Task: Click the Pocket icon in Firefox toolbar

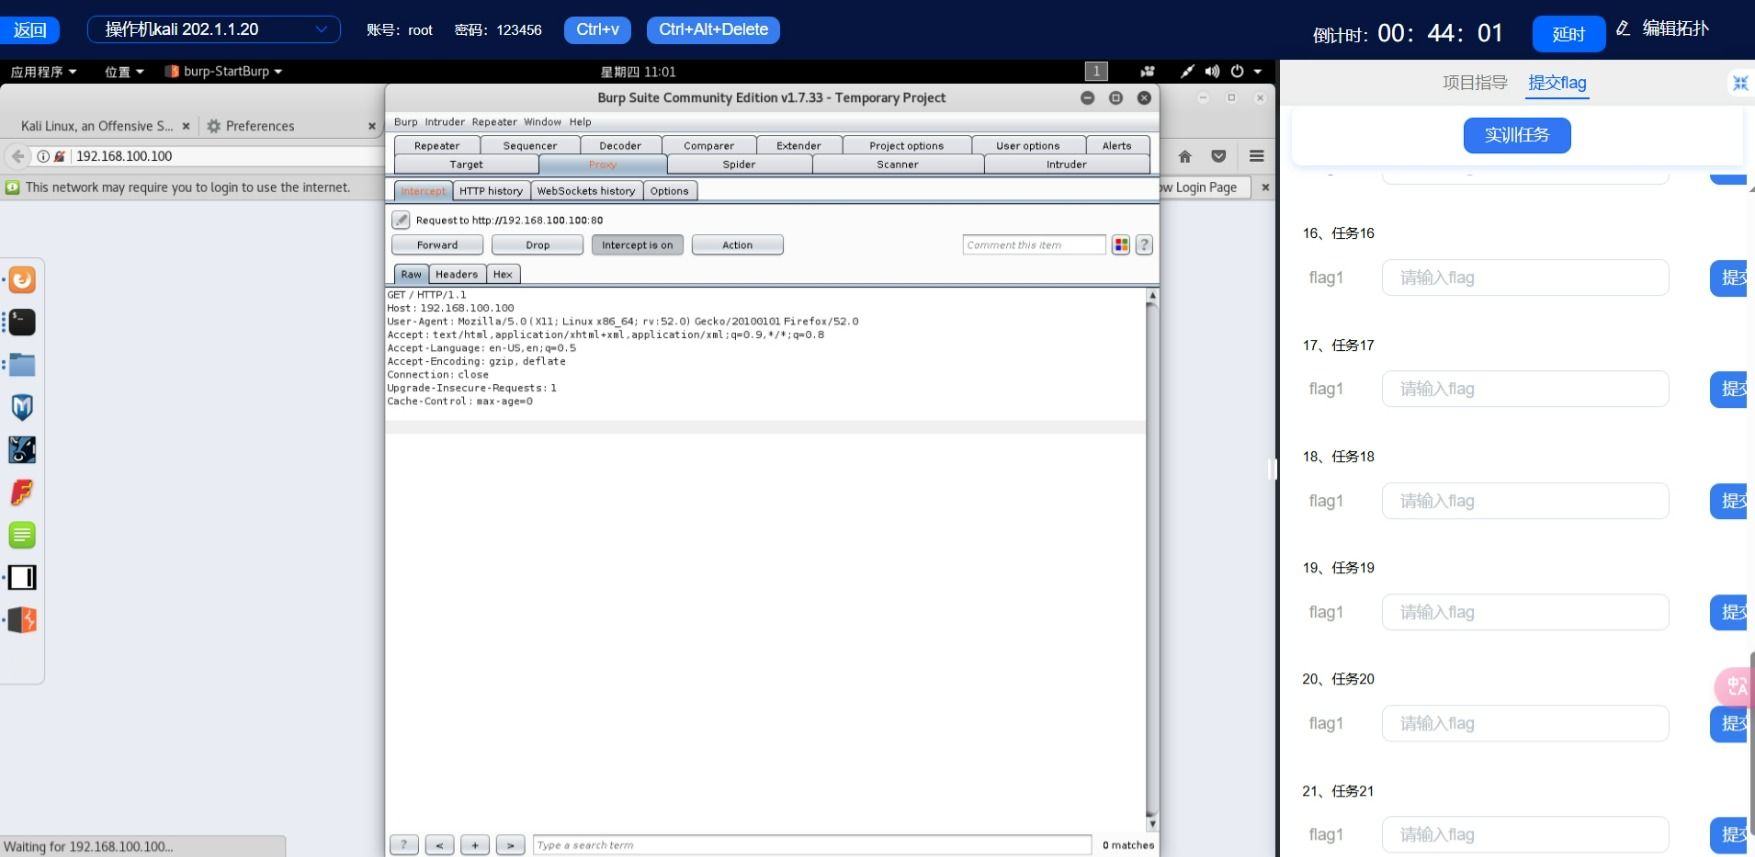Action: pos(1218,156)
